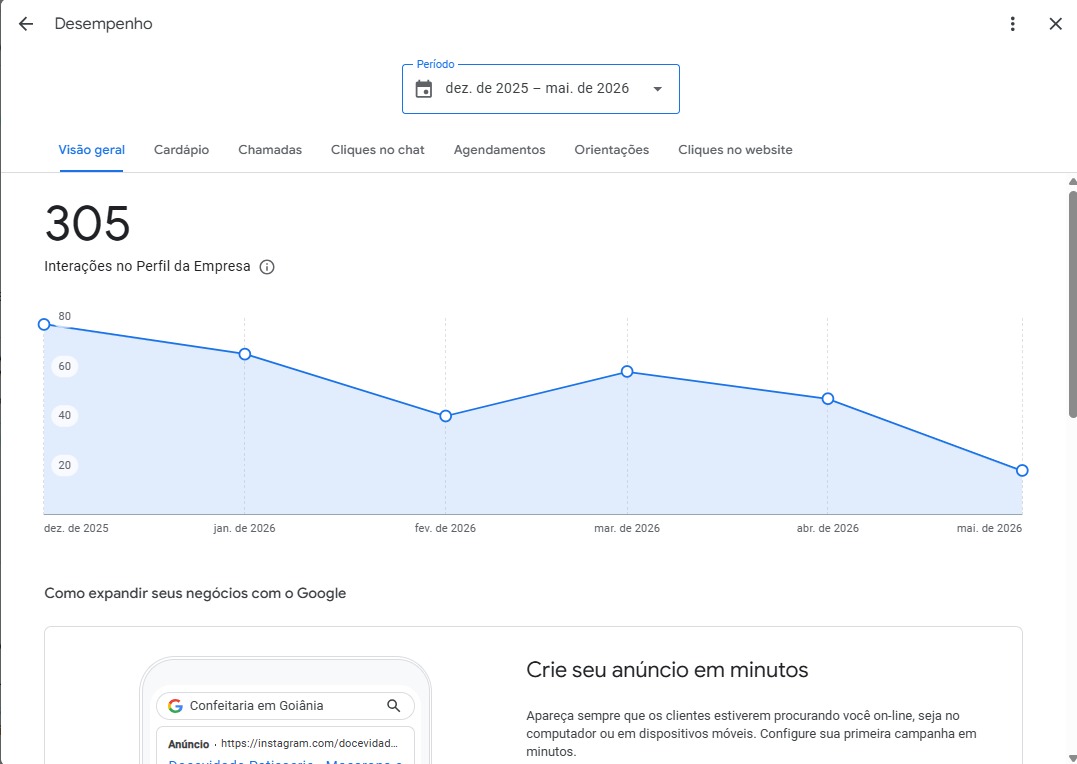
Task: Click Como expandir seus negócios com o Google heading
Action: [195, 594]
